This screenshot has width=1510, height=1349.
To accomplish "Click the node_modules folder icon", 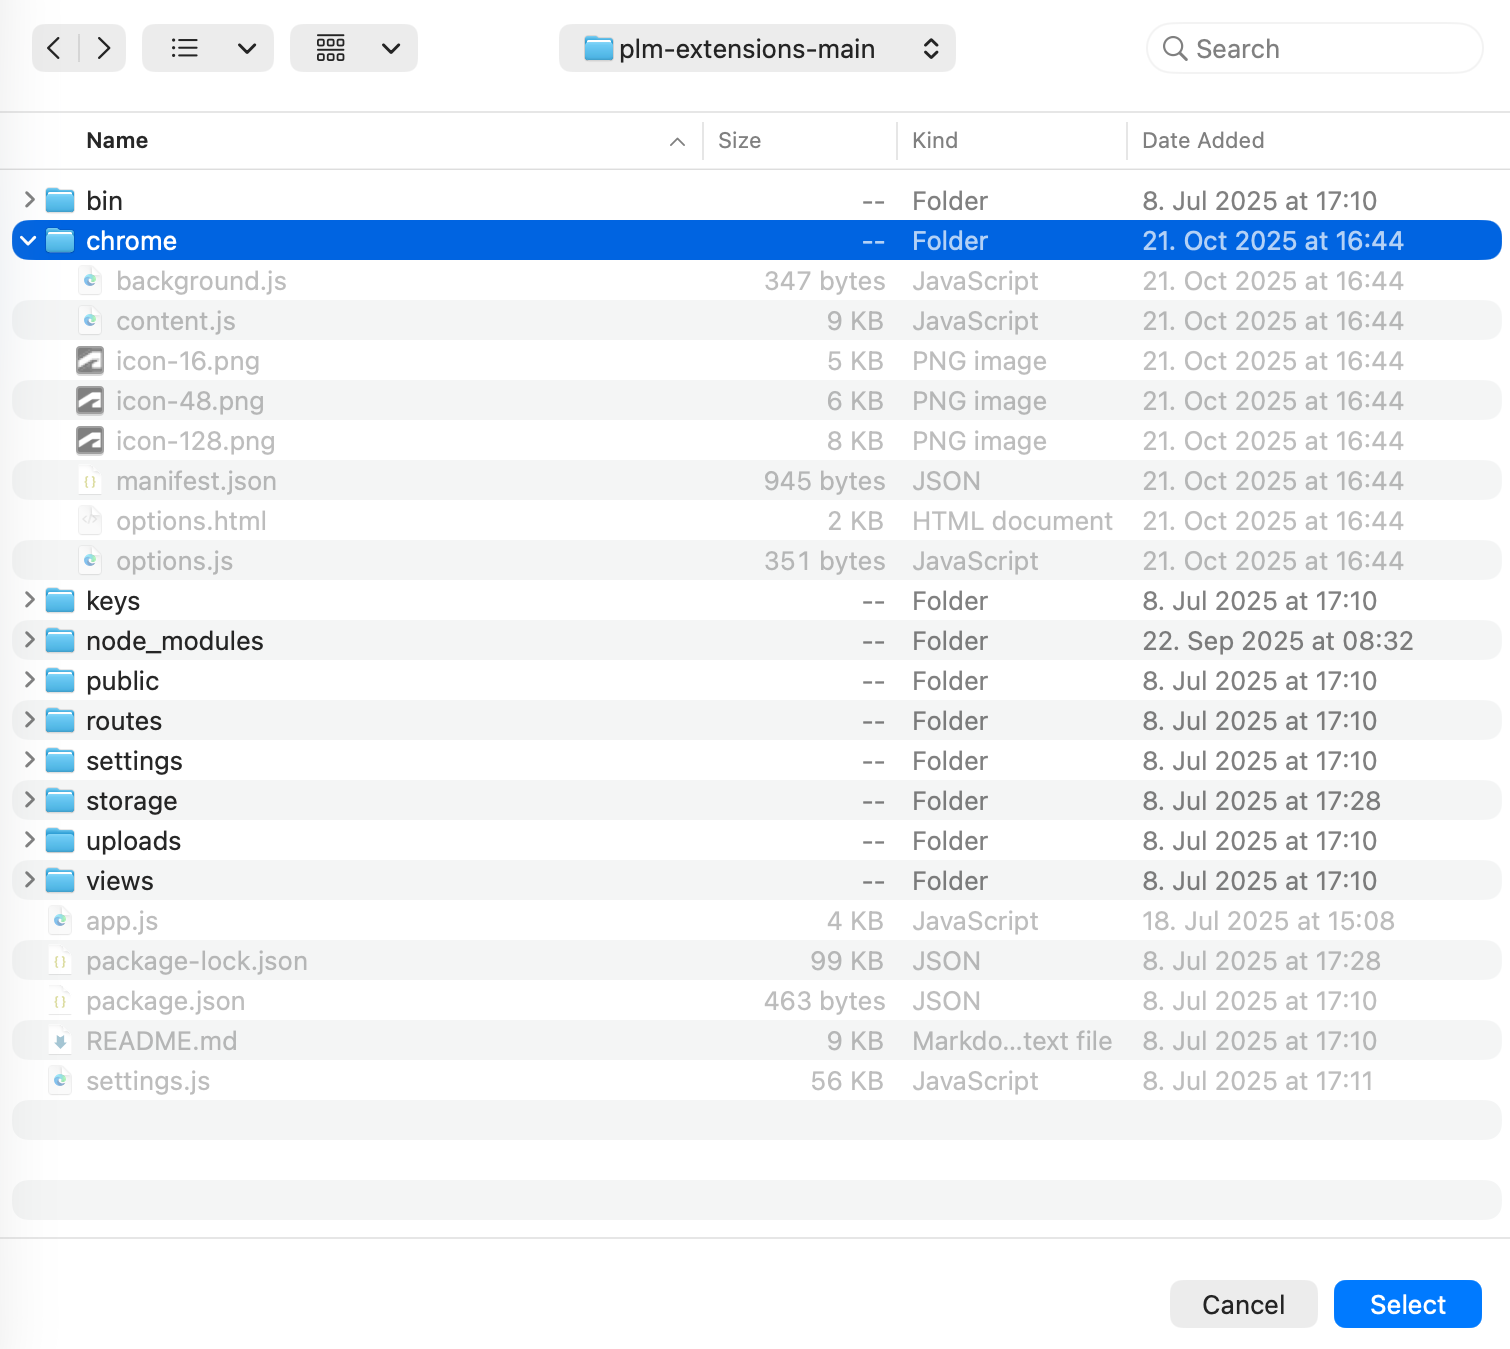I will coord(61,641).
